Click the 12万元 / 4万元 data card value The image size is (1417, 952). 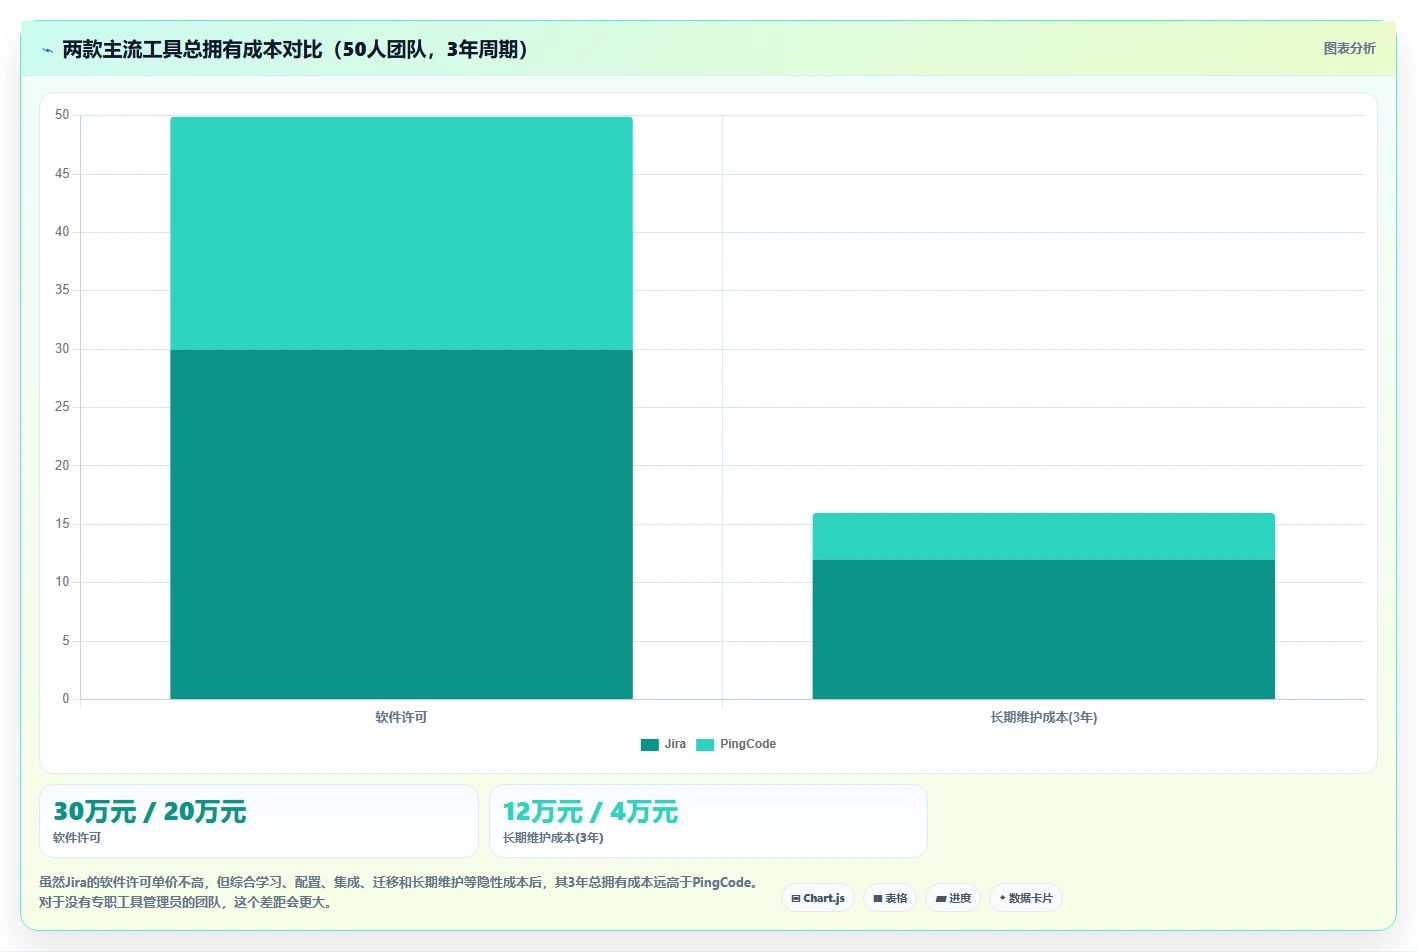point(590,811)
